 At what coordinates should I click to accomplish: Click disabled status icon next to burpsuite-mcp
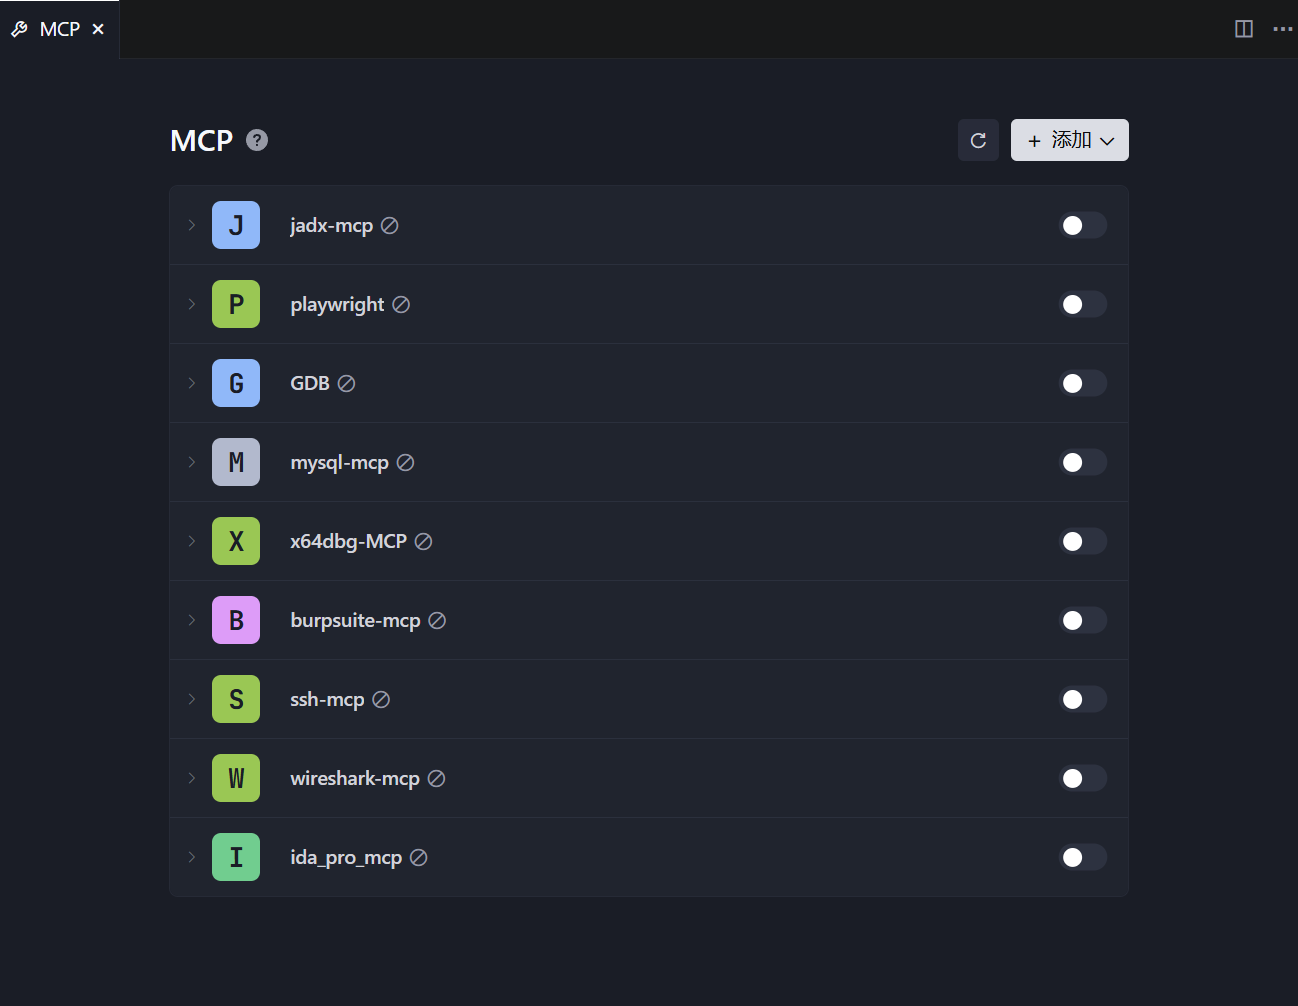[437, 621]
